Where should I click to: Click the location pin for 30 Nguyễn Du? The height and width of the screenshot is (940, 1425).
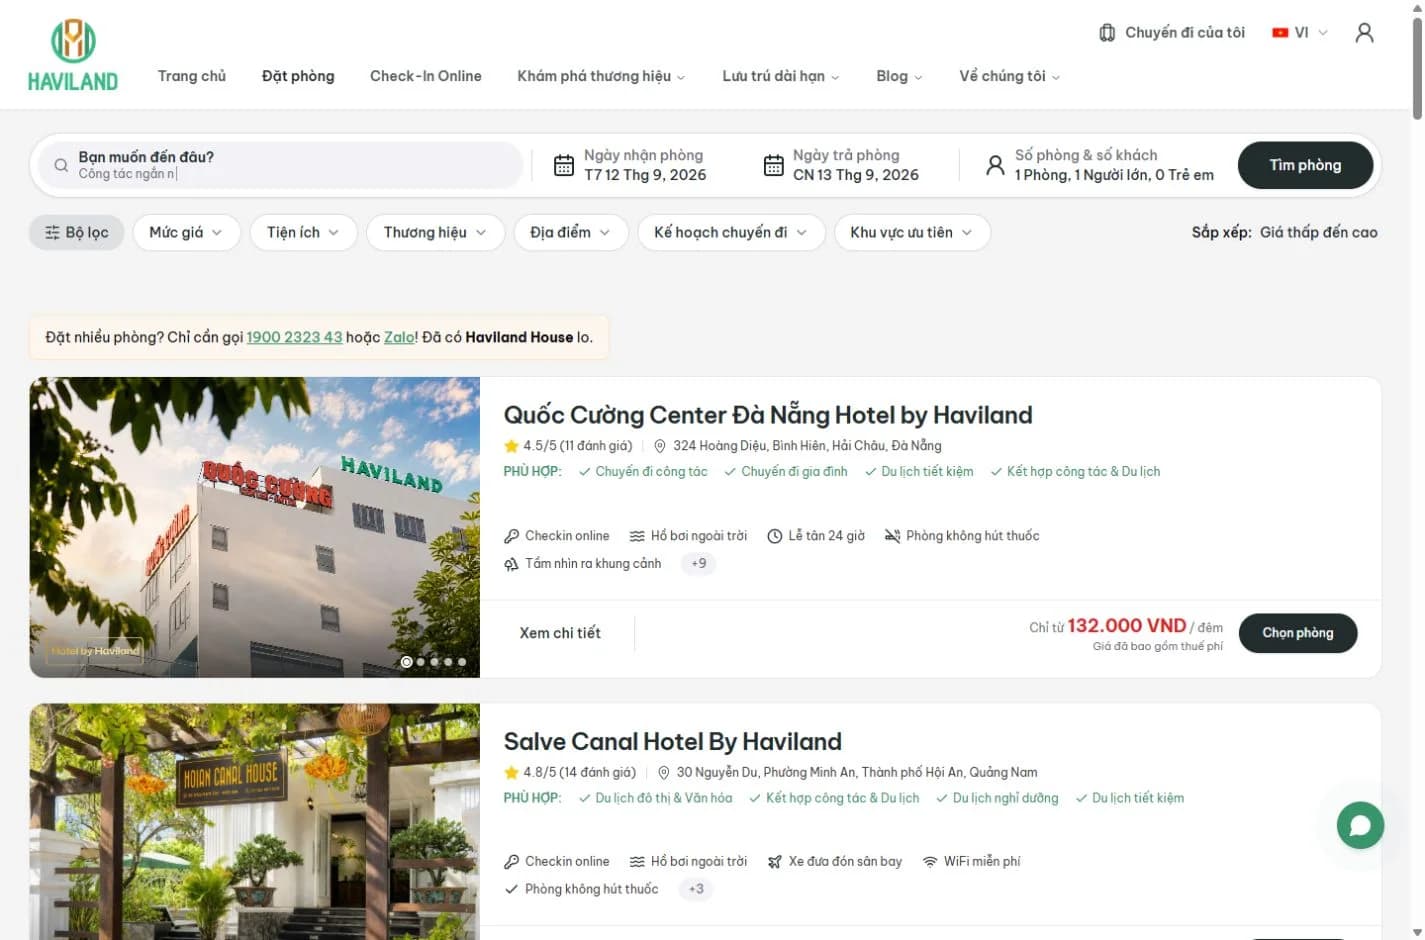pyautogui.click(x=663, y=772)
